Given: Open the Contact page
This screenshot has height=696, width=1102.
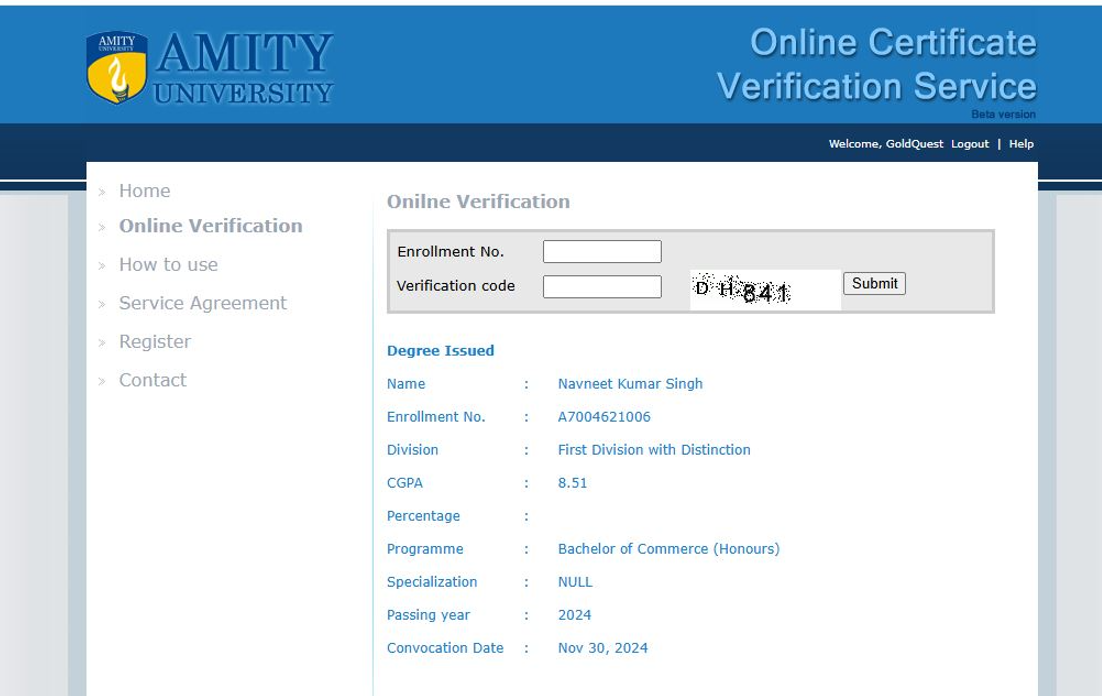Looking at the screenshot, I should coord(153,380).
